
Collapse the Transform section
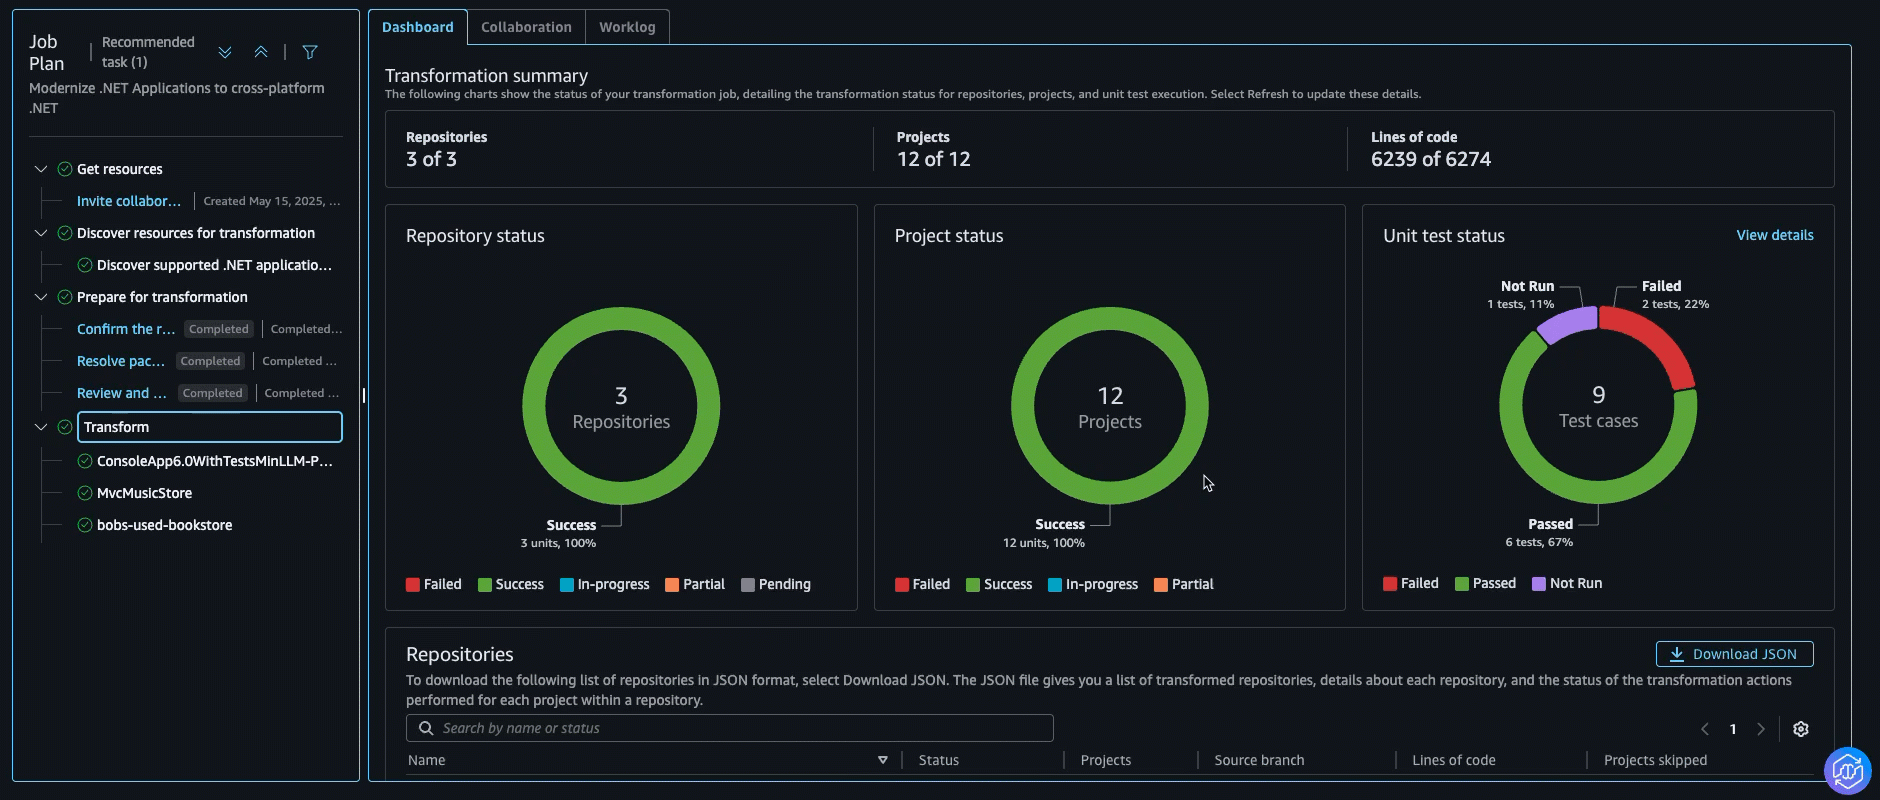click(x=41, y=427)
